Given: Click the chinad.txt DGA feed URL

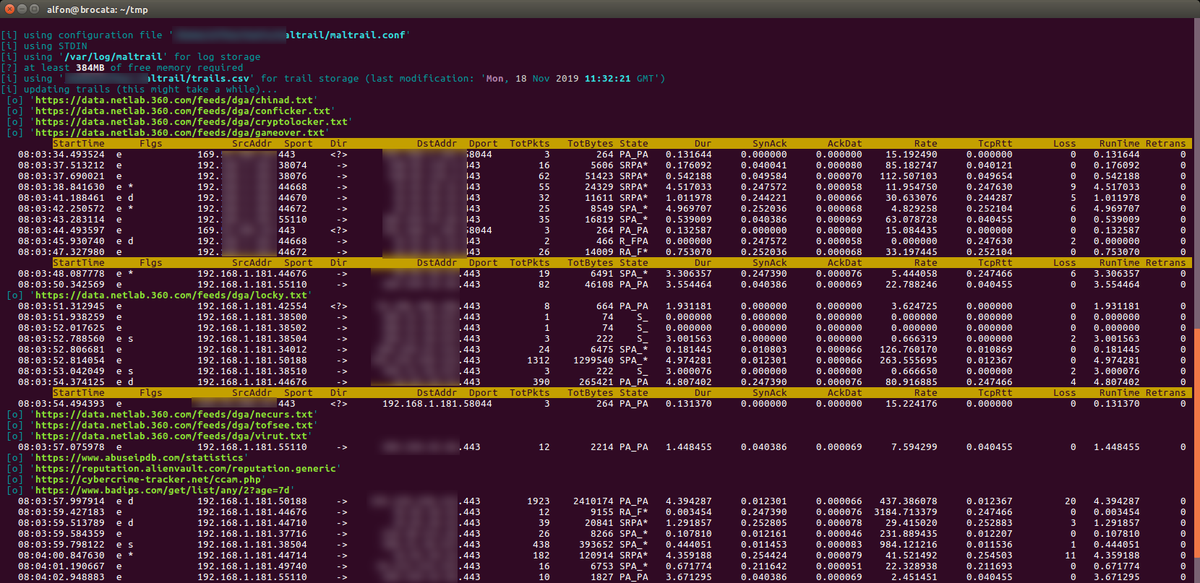Looking at the screenshot, I should [x=174, y=100].
